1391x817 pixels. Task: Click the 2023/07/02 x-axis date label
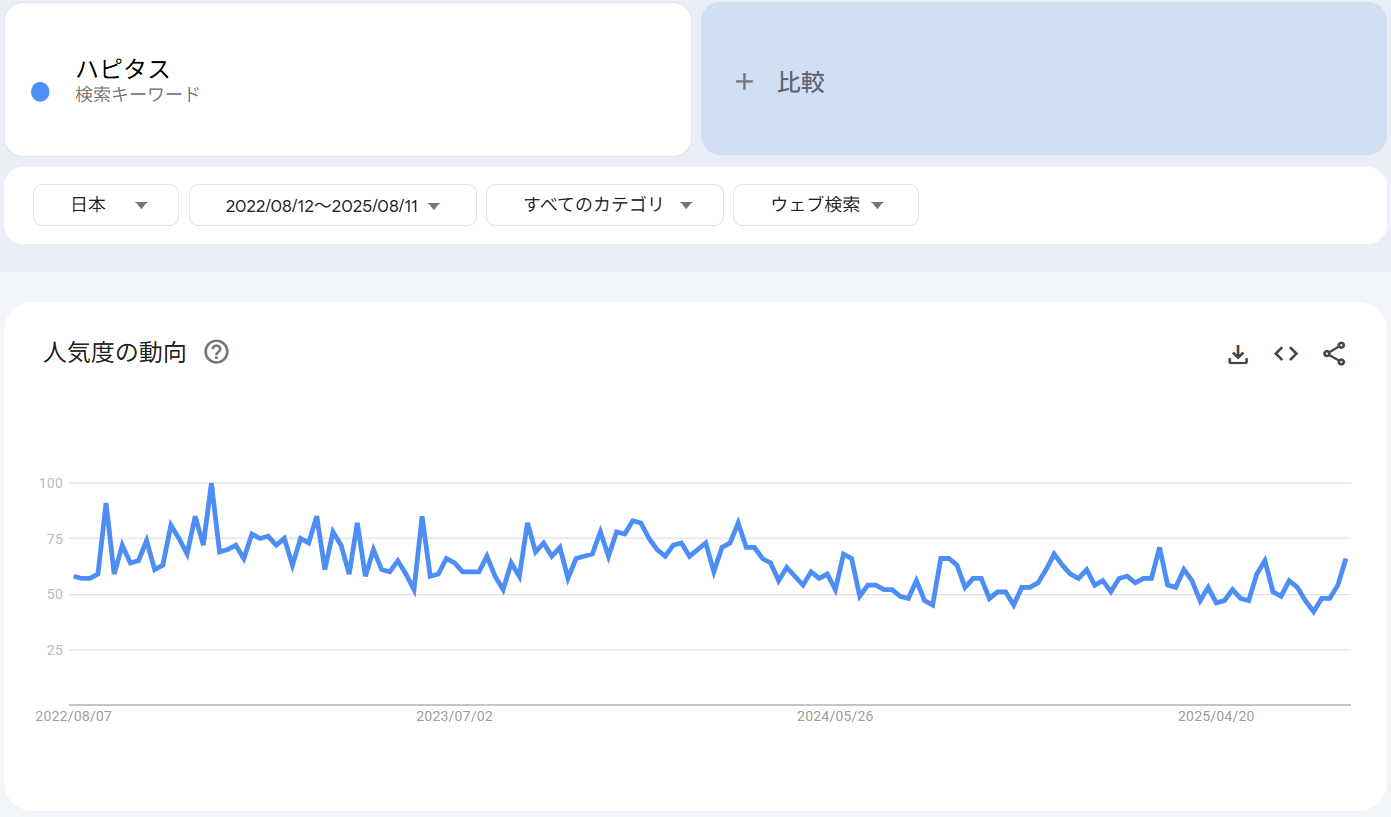click(454, 717)
